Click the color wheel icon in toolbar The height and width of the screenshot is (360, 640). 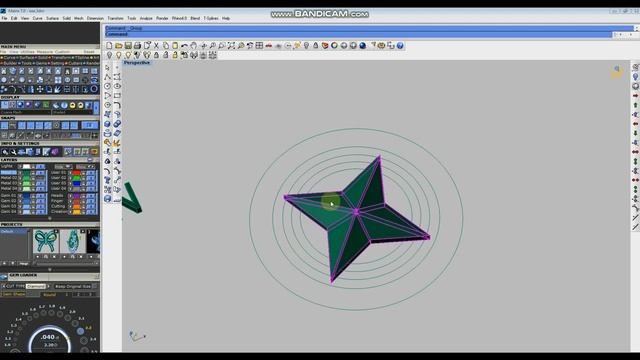[334, 46]
